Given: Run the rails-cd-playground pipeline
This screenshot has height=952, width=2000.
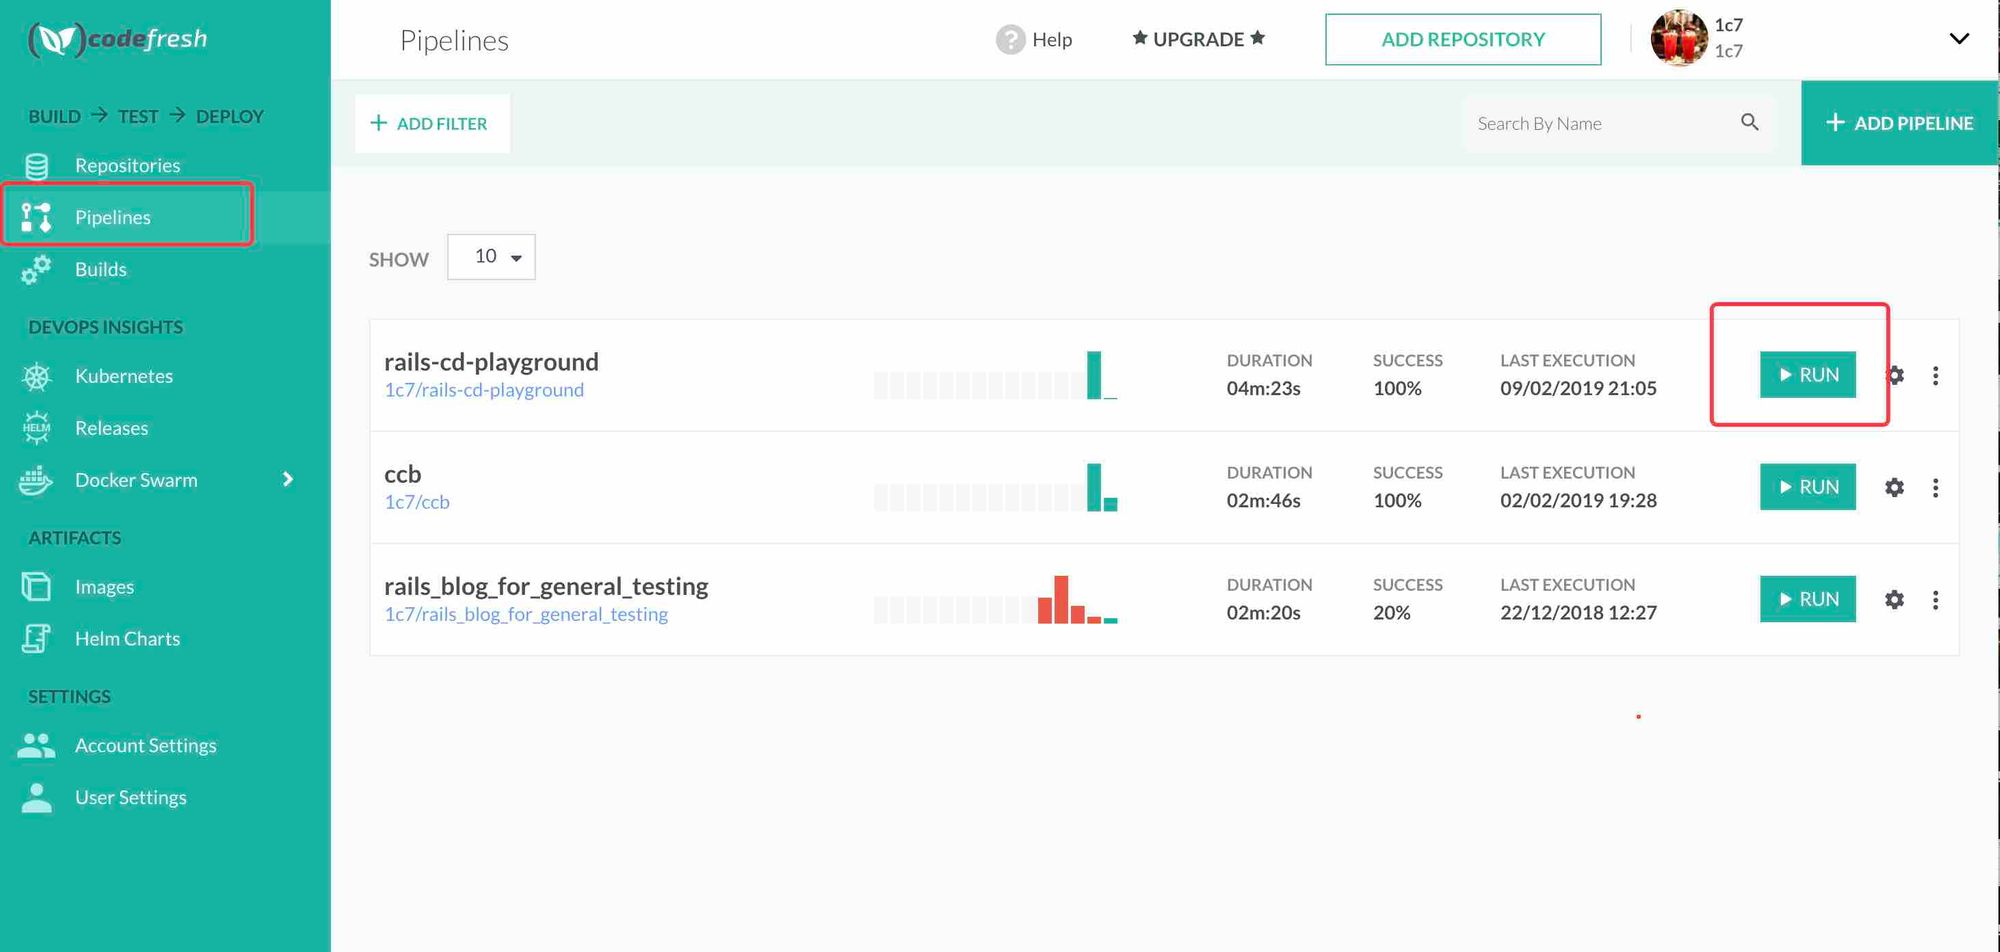Looking at the screenshot, I should point(1807,375).
